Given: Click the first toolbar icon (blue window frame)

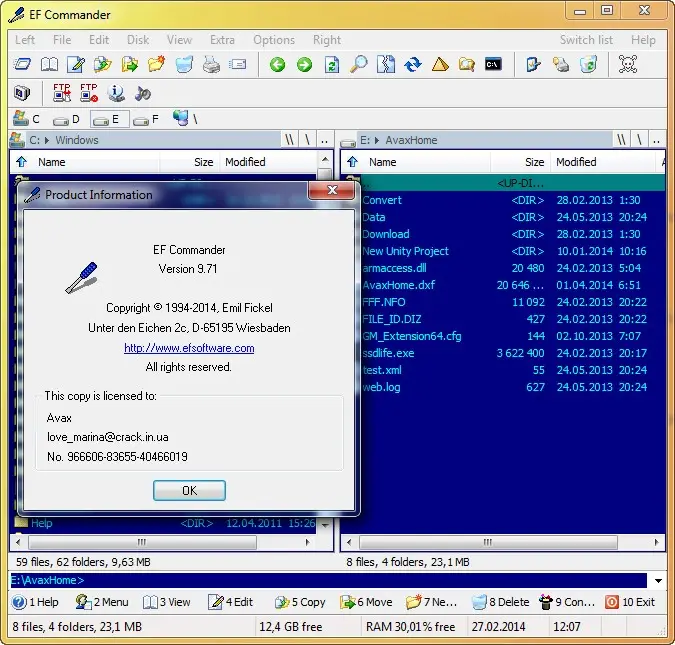Looking at the screenshot, I should 22,65.
